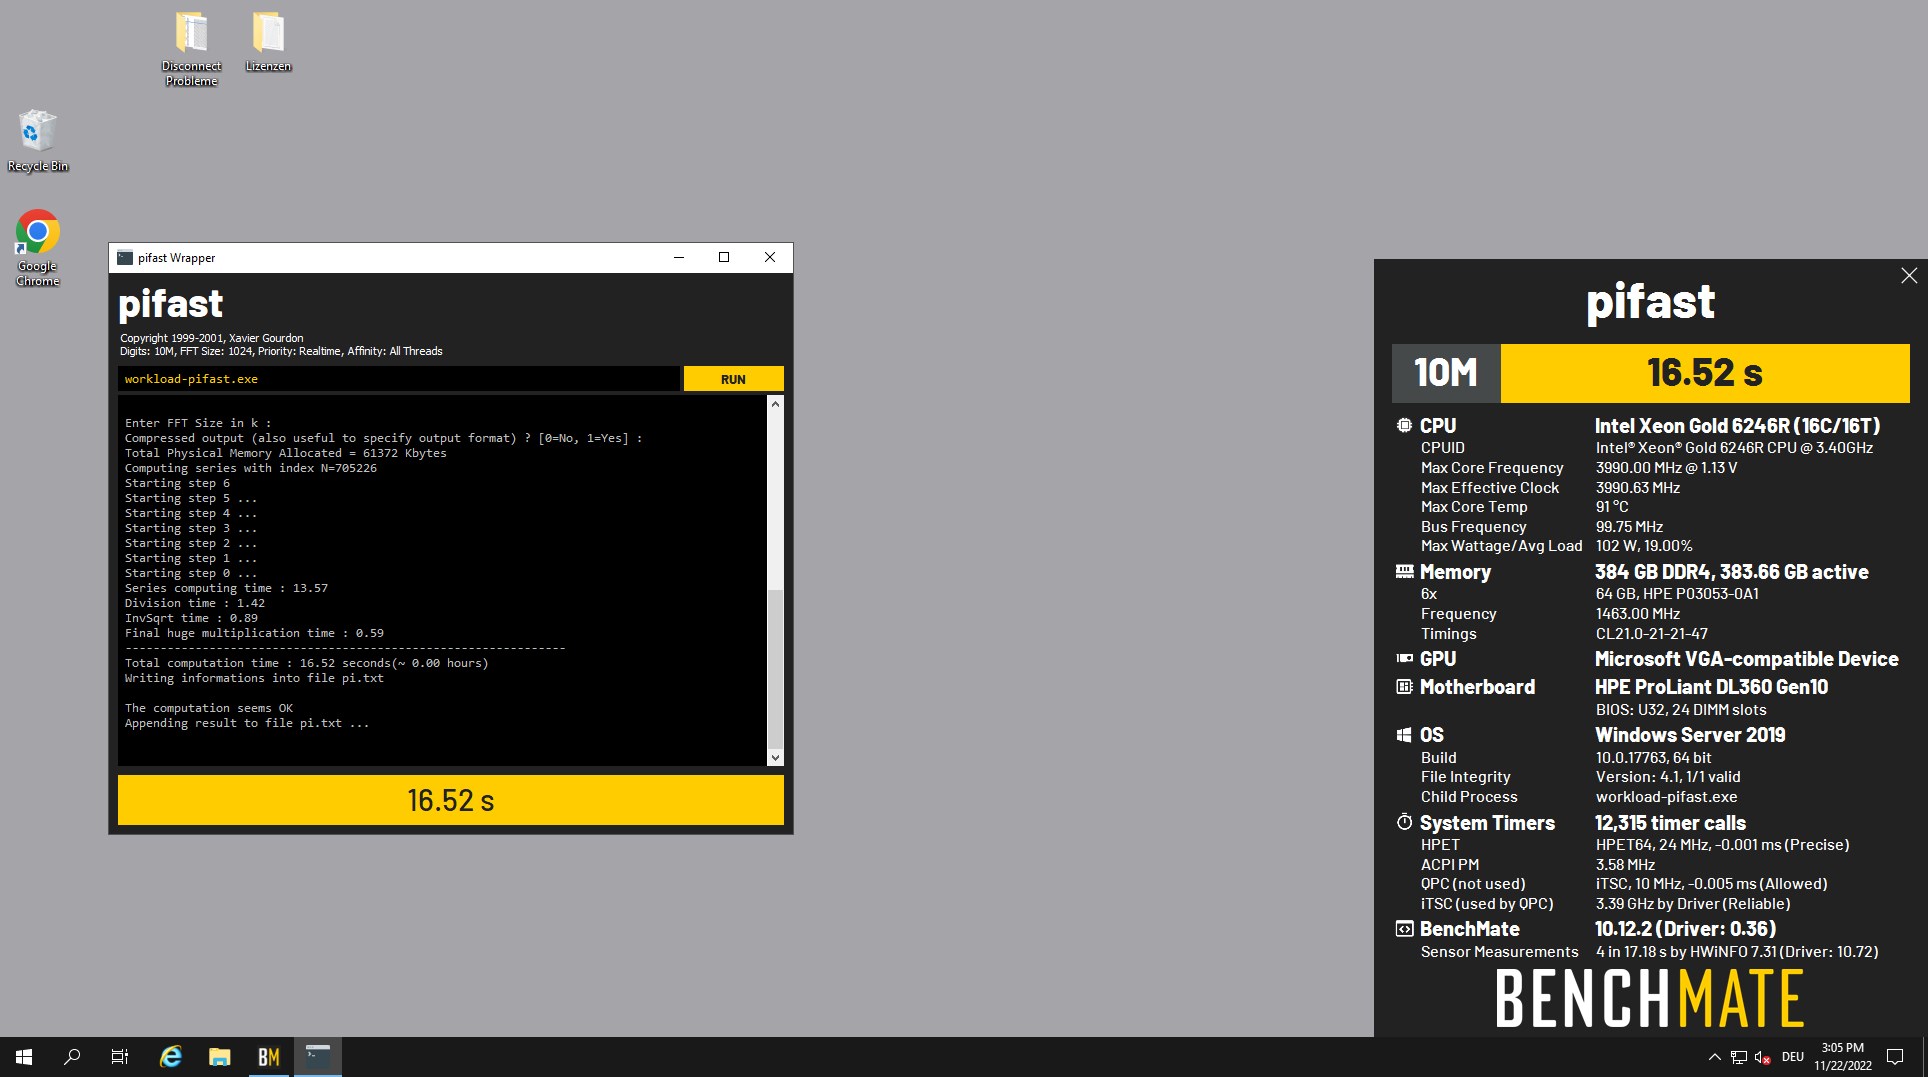Click the System Timers stopwatch icon
The width and height of the screenshot is (1928, 1077).
(1404, 822)
